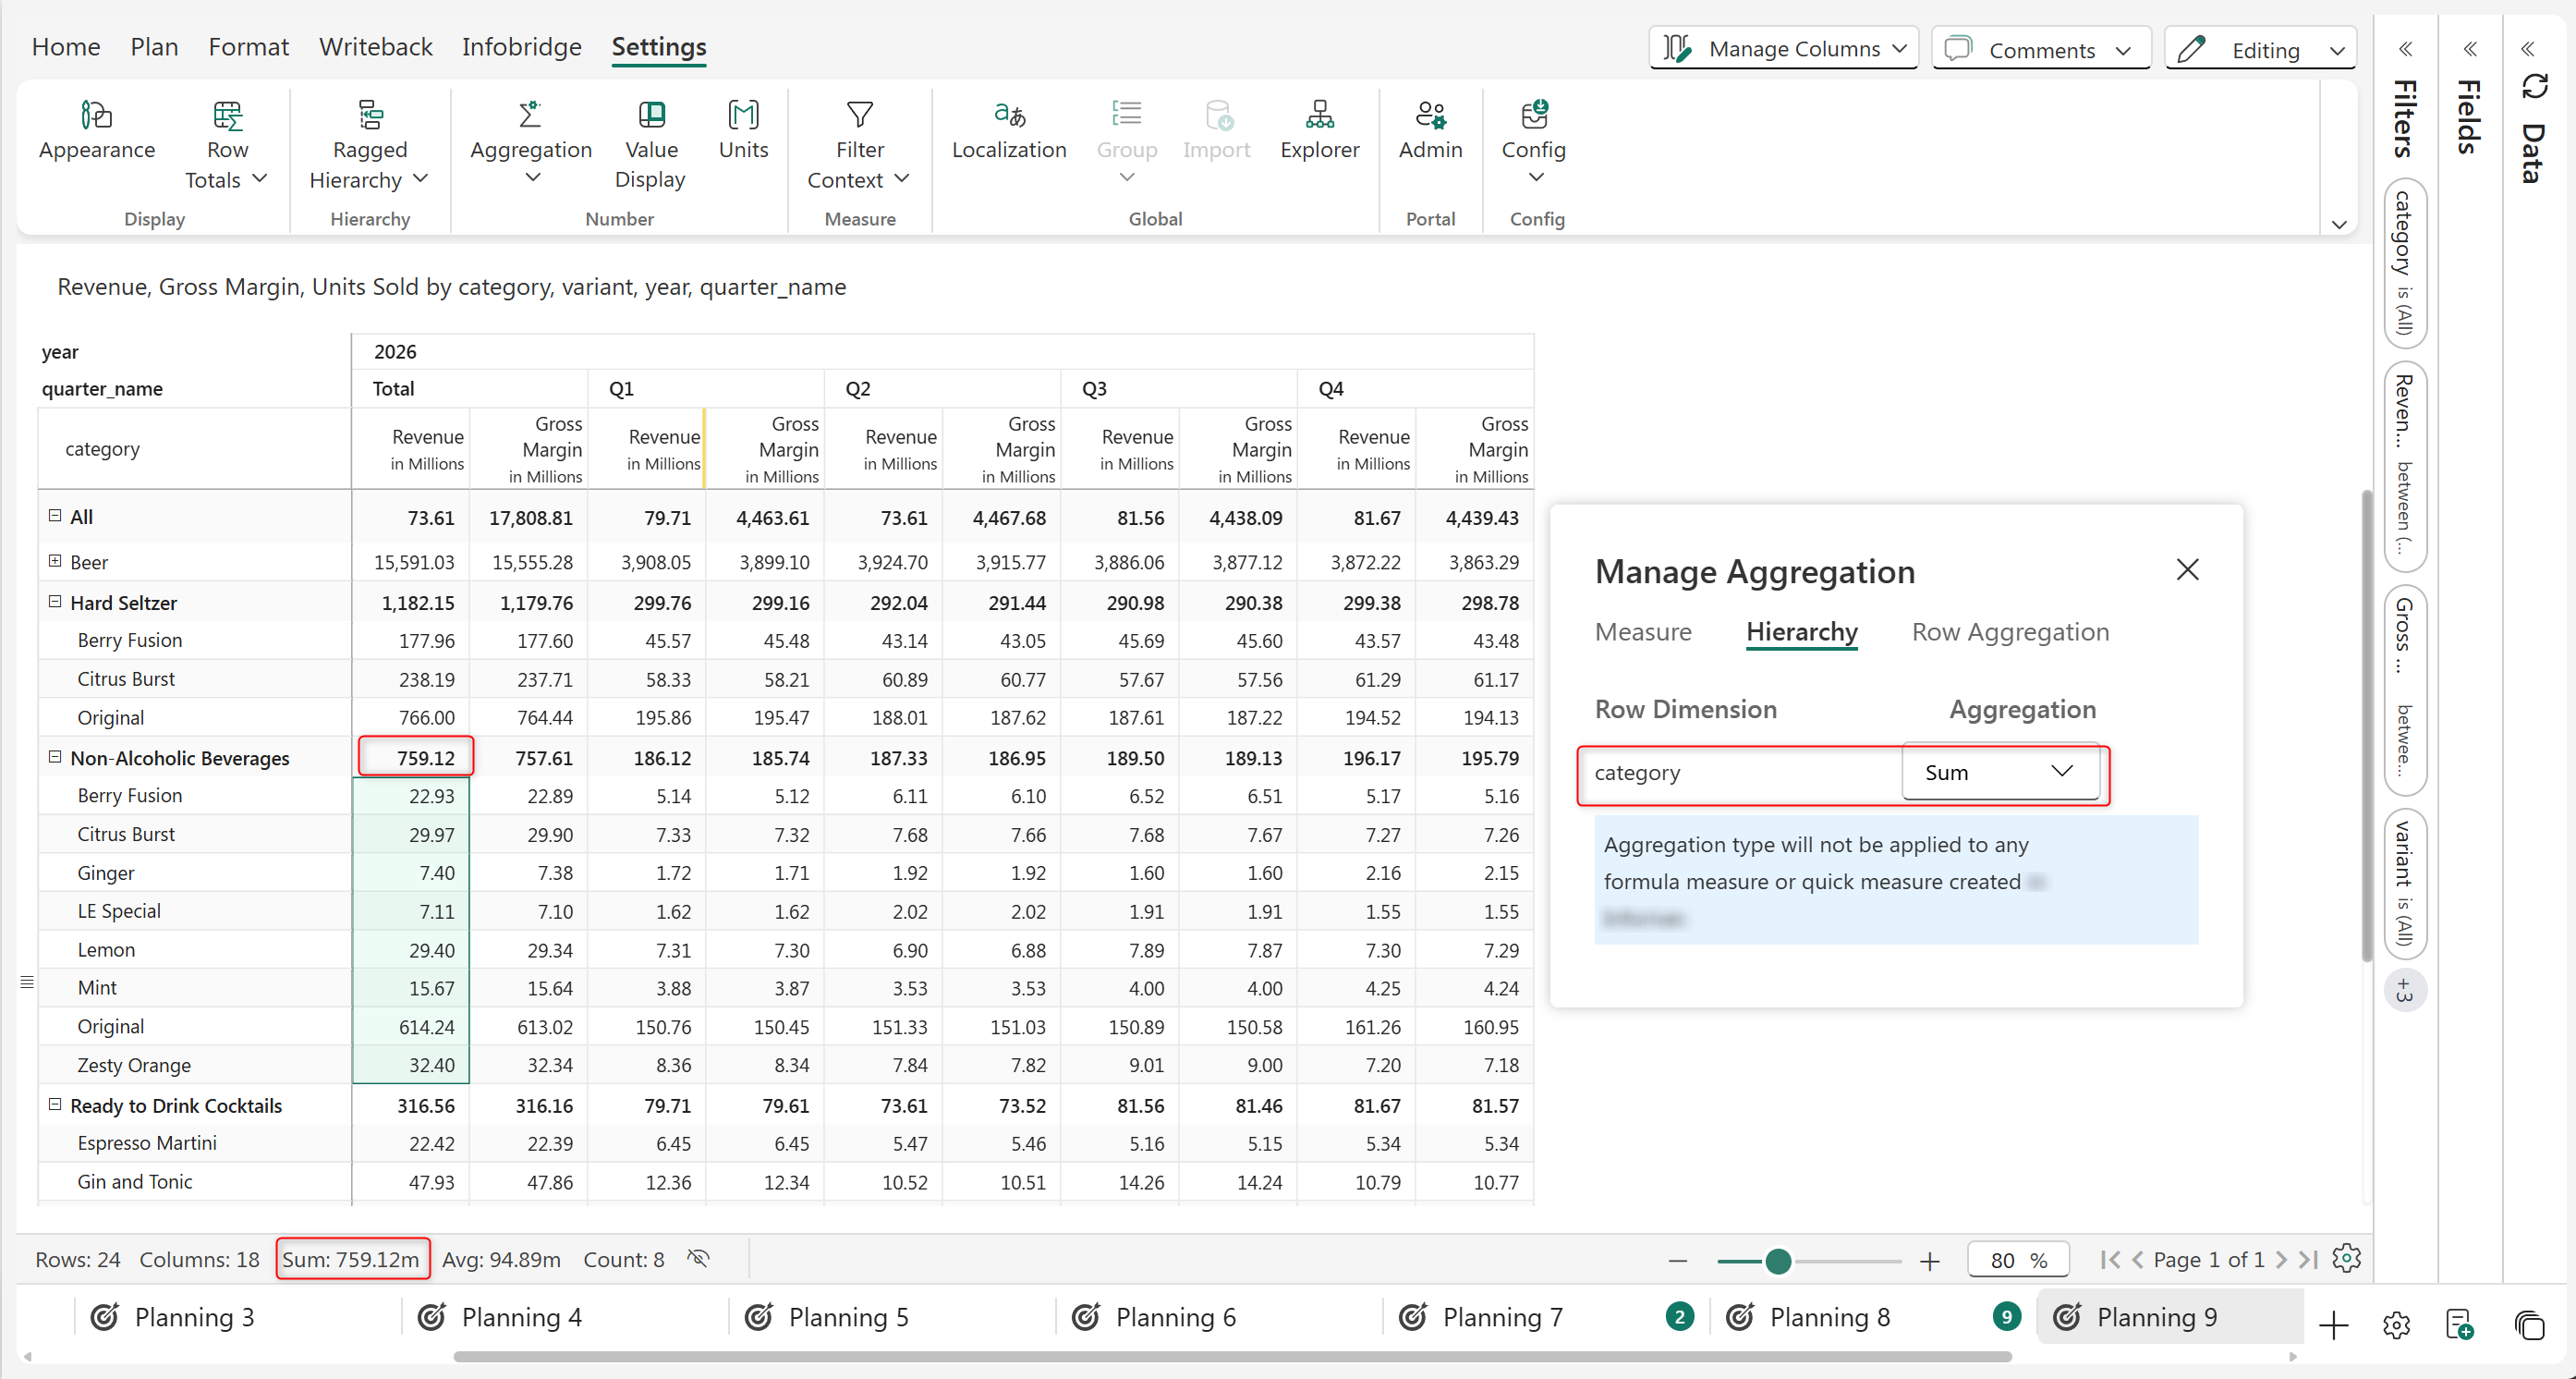This screenshot has width=2576, height=1379.
Task: Open the Sum aggregation dropdown
Action: click(1999, 772)
